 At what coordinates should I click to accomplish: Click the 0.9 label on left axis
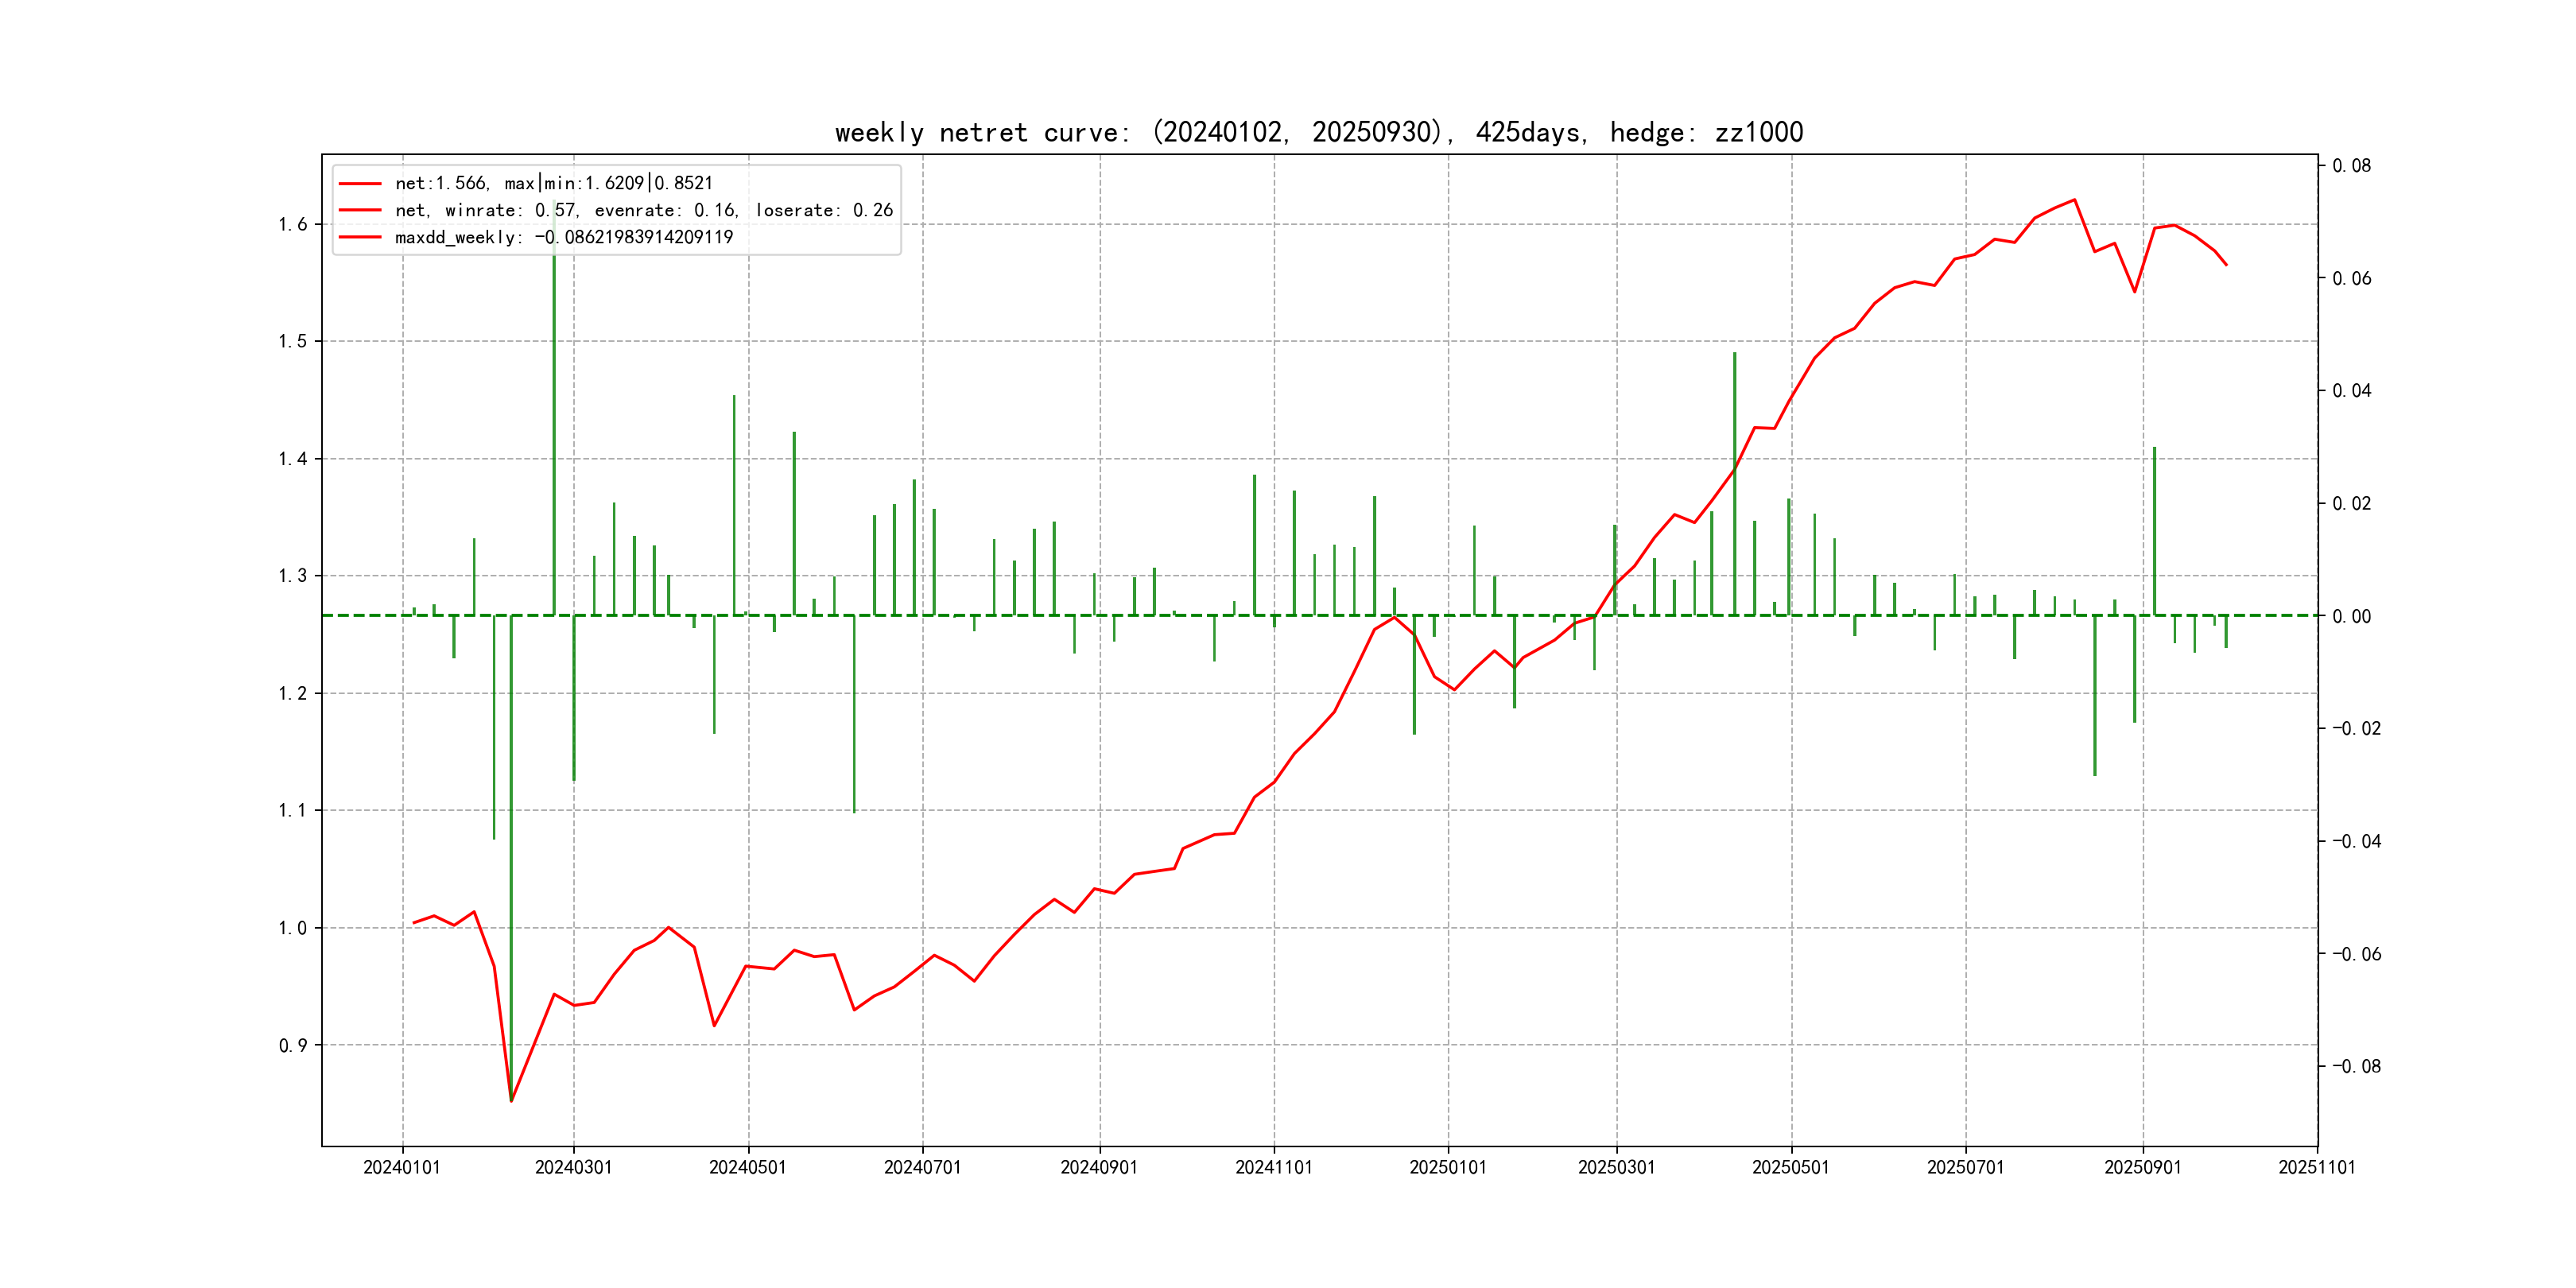coord(293,1045)
